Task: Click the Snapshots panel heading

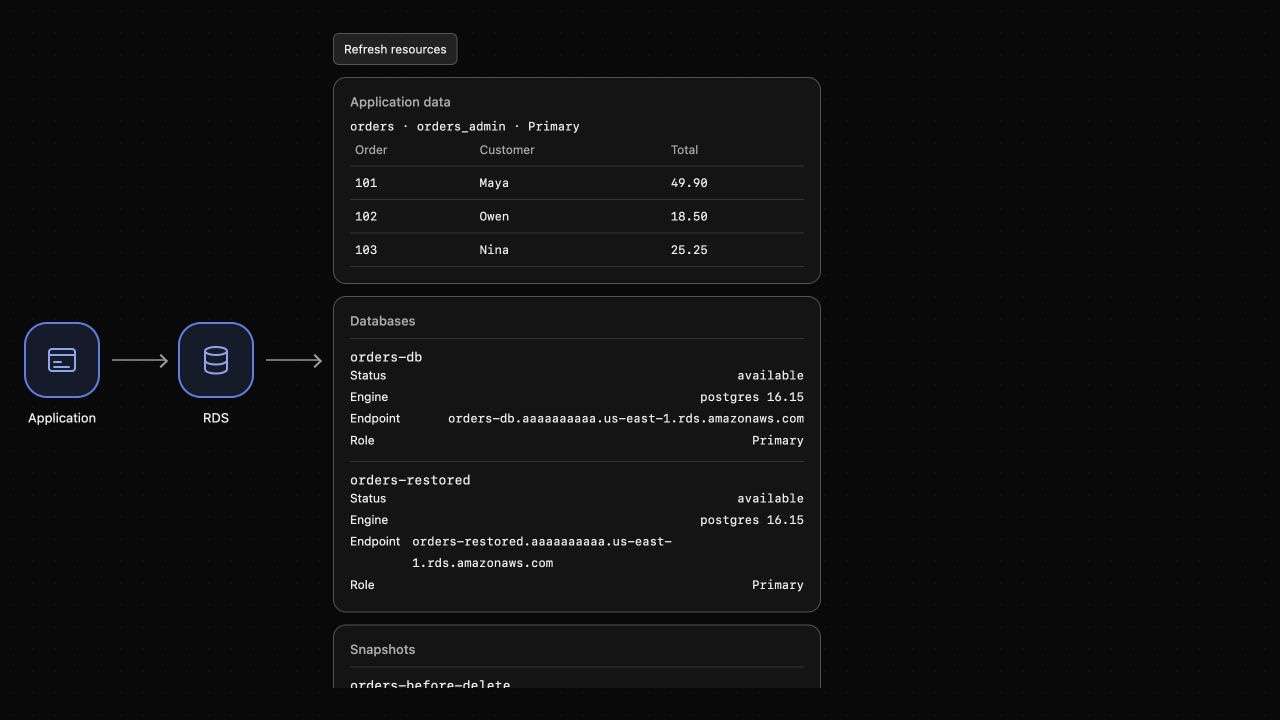Action: point(382,650)
